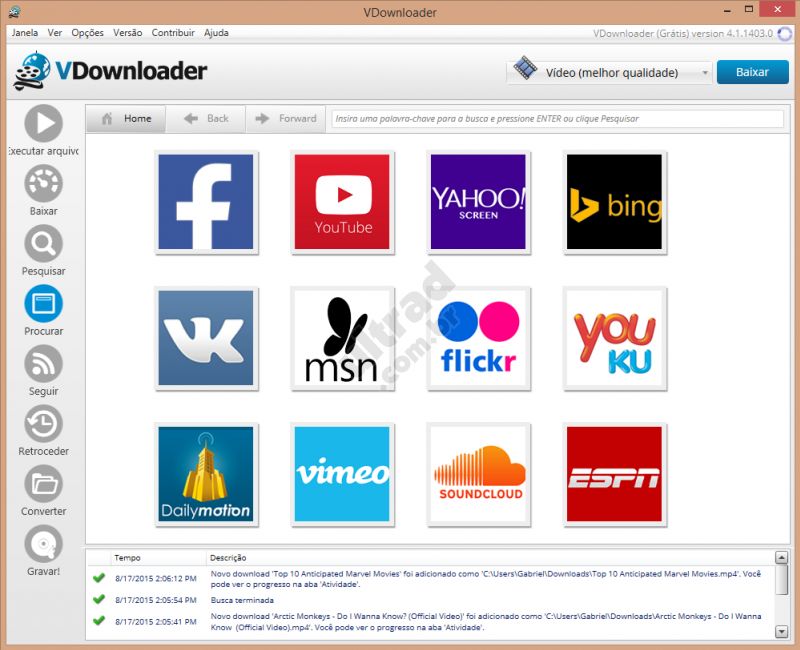Click the spinning status icon beside the version text

(x=784, y=34)
